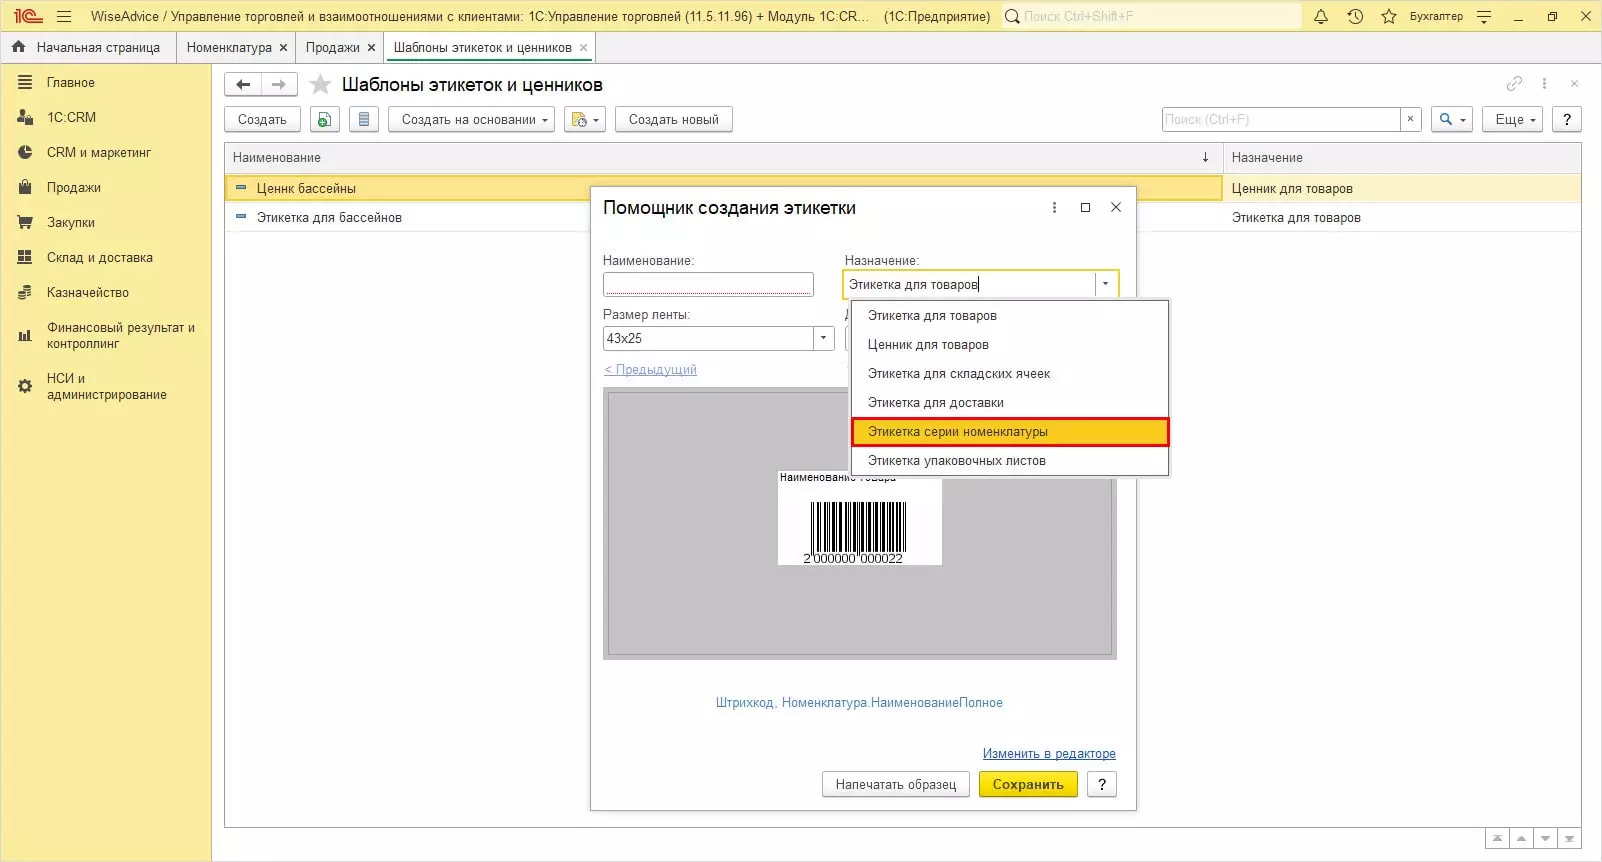This screenshot has height=862, width=1602.
Task: Focus the Наименование input field
Action: pos(708,285)
